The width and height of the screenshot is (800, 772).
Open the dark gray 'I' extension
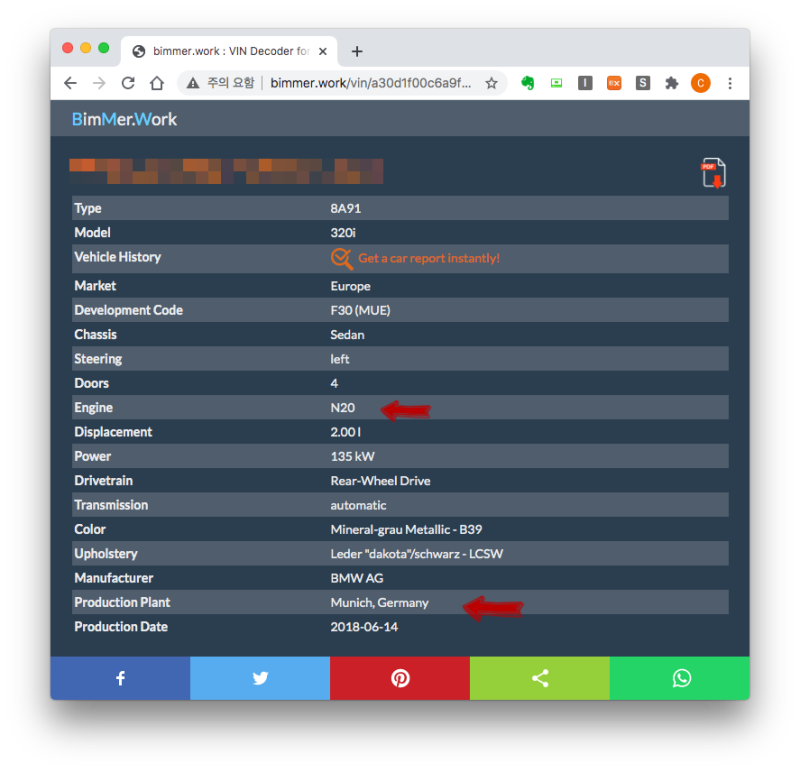pyautogui.click(x=585, y=83)
